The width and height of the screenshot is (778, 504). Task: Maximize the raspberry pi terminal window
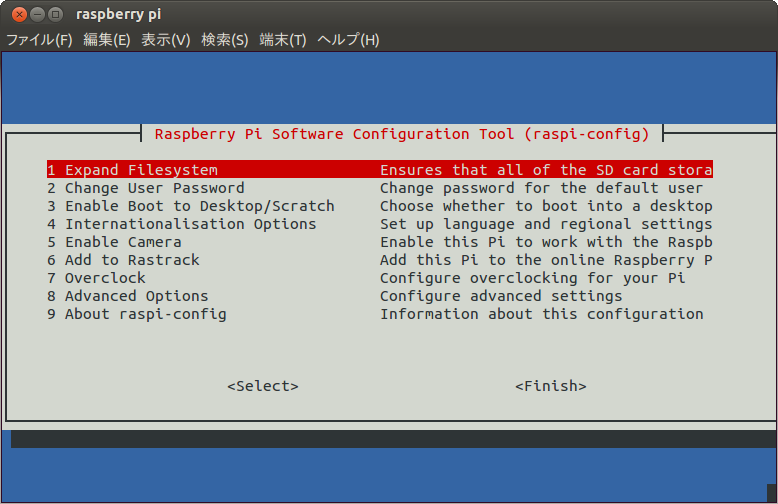[56, 14]
